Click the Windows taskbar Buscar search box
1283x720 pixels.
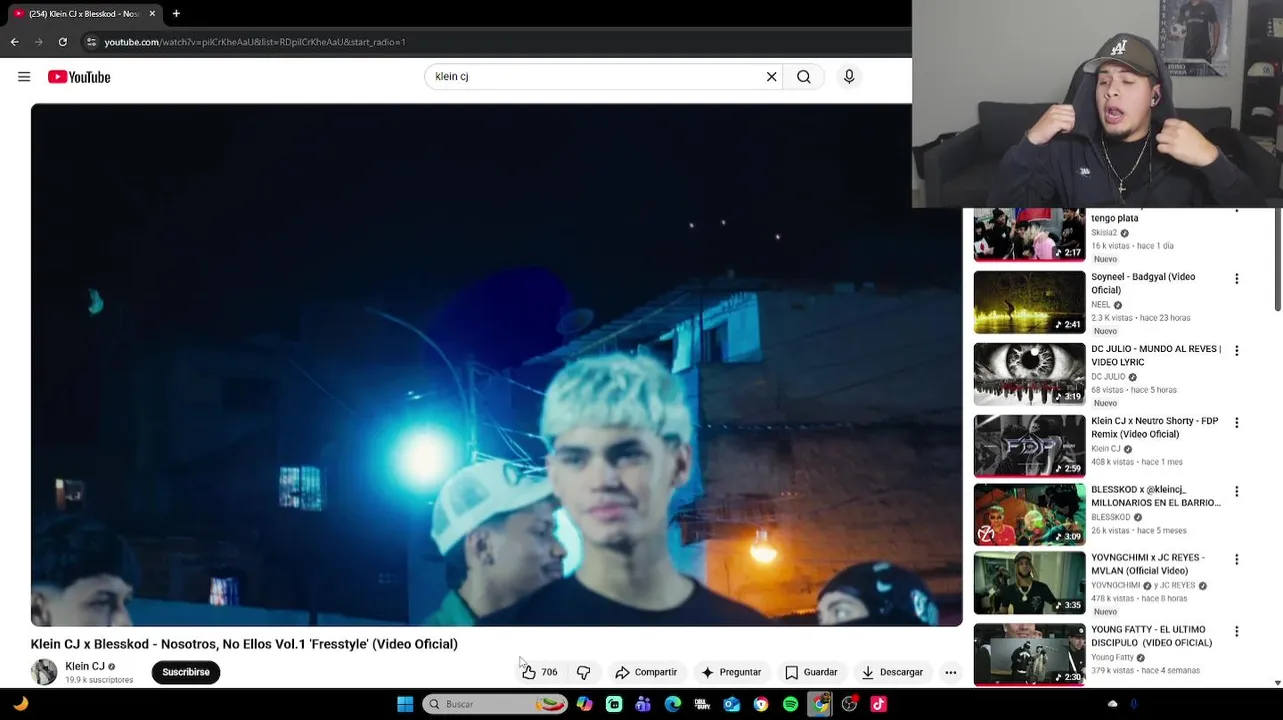[495, 704]
